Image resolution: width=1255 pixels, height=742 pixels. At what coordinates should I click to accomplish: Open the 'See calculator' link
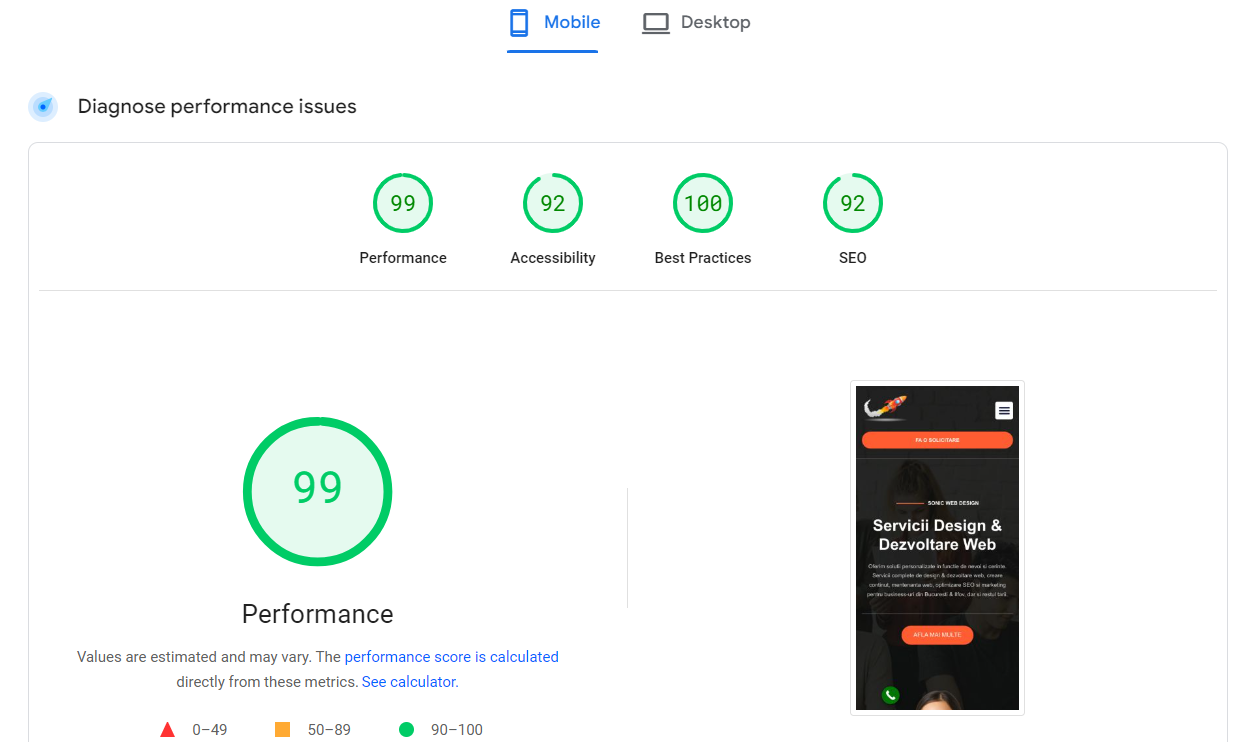coord(409,682)
